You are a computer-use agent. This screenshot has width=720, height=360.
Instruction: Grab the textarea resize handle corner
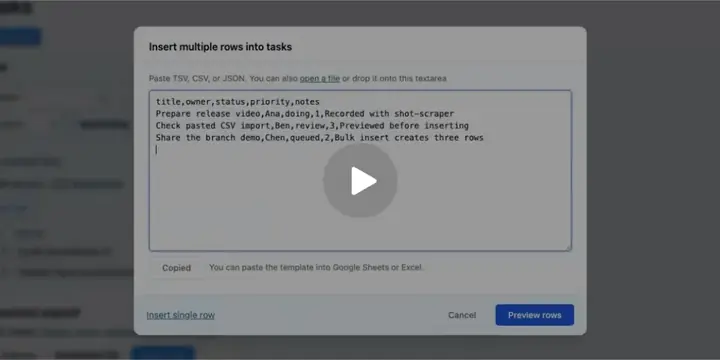(x=568, y=248)
